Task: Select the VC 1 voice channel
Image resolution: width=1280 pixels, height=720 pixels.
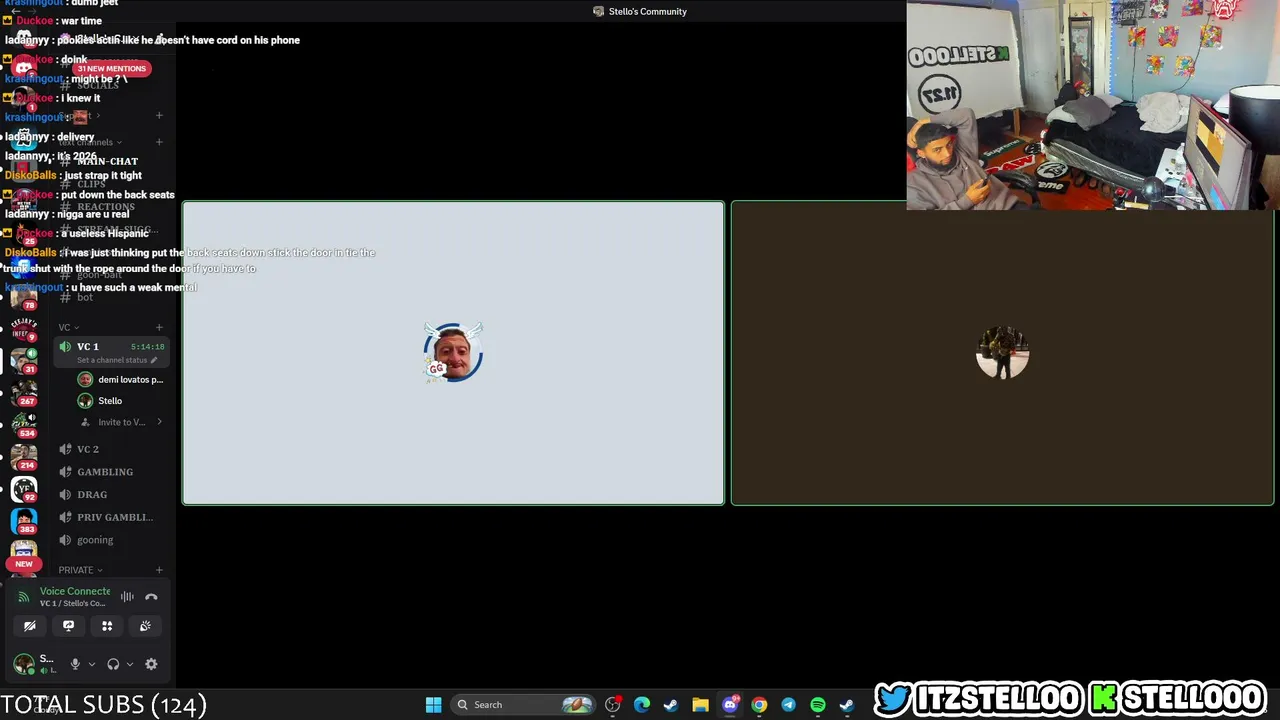Action: coord(111,347)
